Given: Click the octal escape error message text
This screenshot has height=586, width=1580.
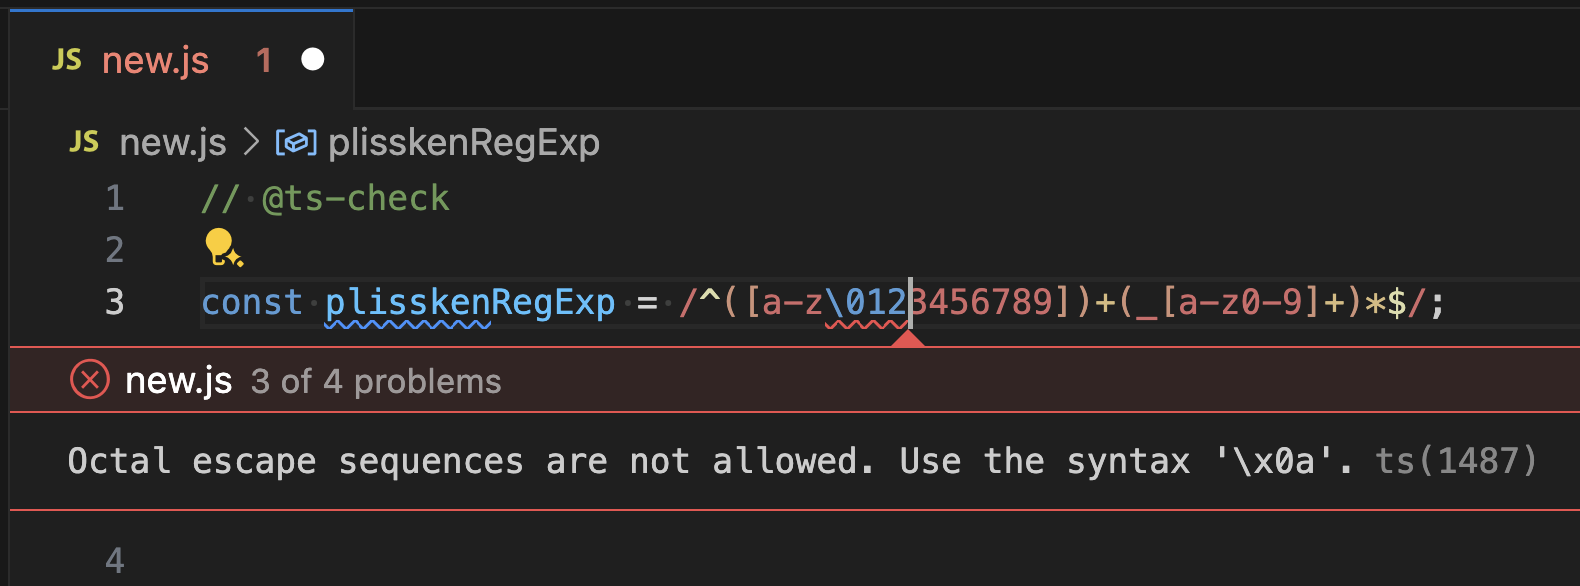Looking at the screenshot, I should point(700,461).
